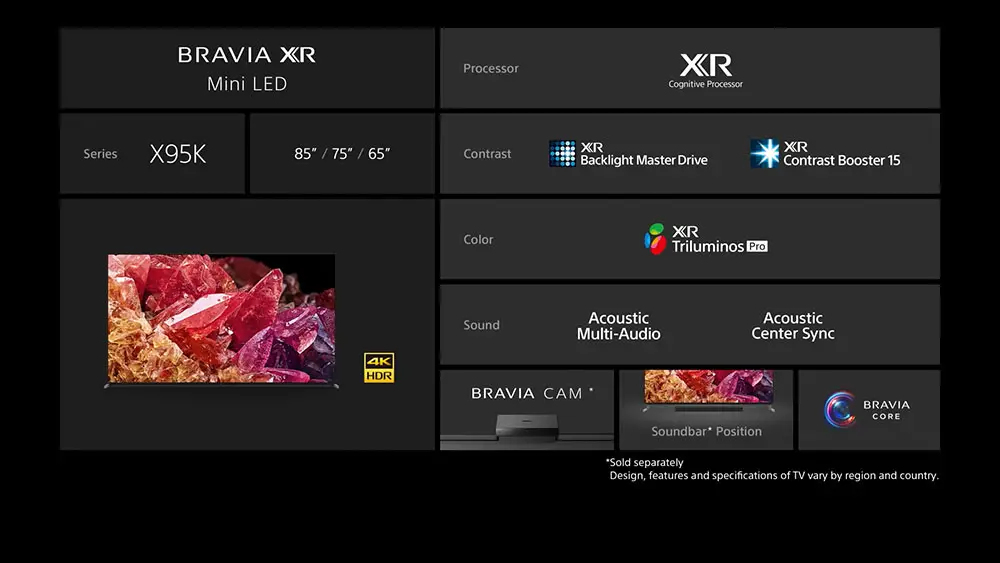Screen dimensions: 1000x563
Task: Click the "Series" label
Action: click(100, 154)
